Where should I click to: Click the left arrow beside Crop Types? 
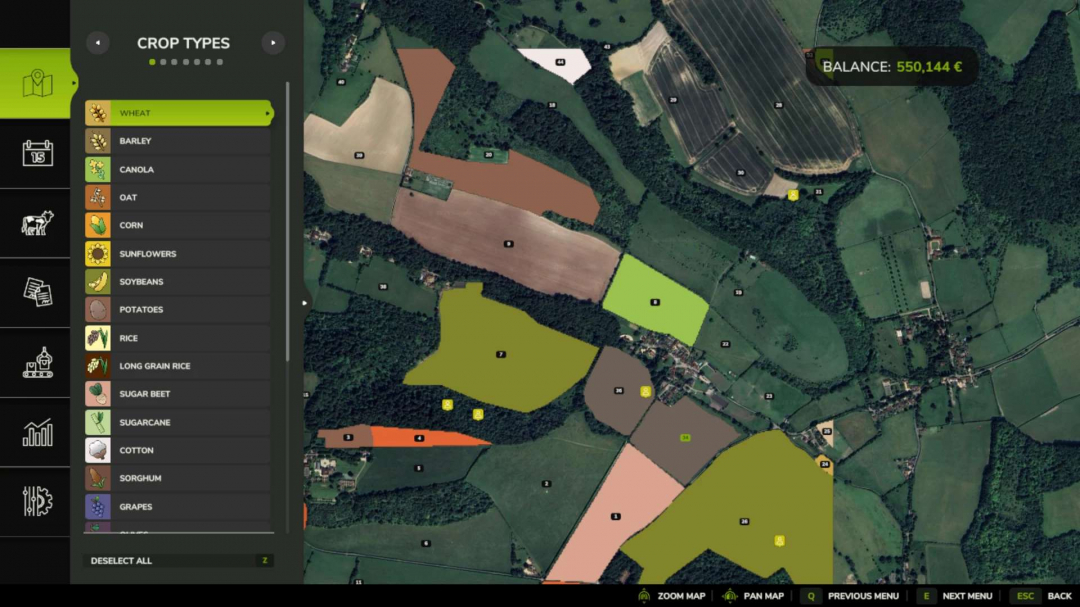point(97,42)
